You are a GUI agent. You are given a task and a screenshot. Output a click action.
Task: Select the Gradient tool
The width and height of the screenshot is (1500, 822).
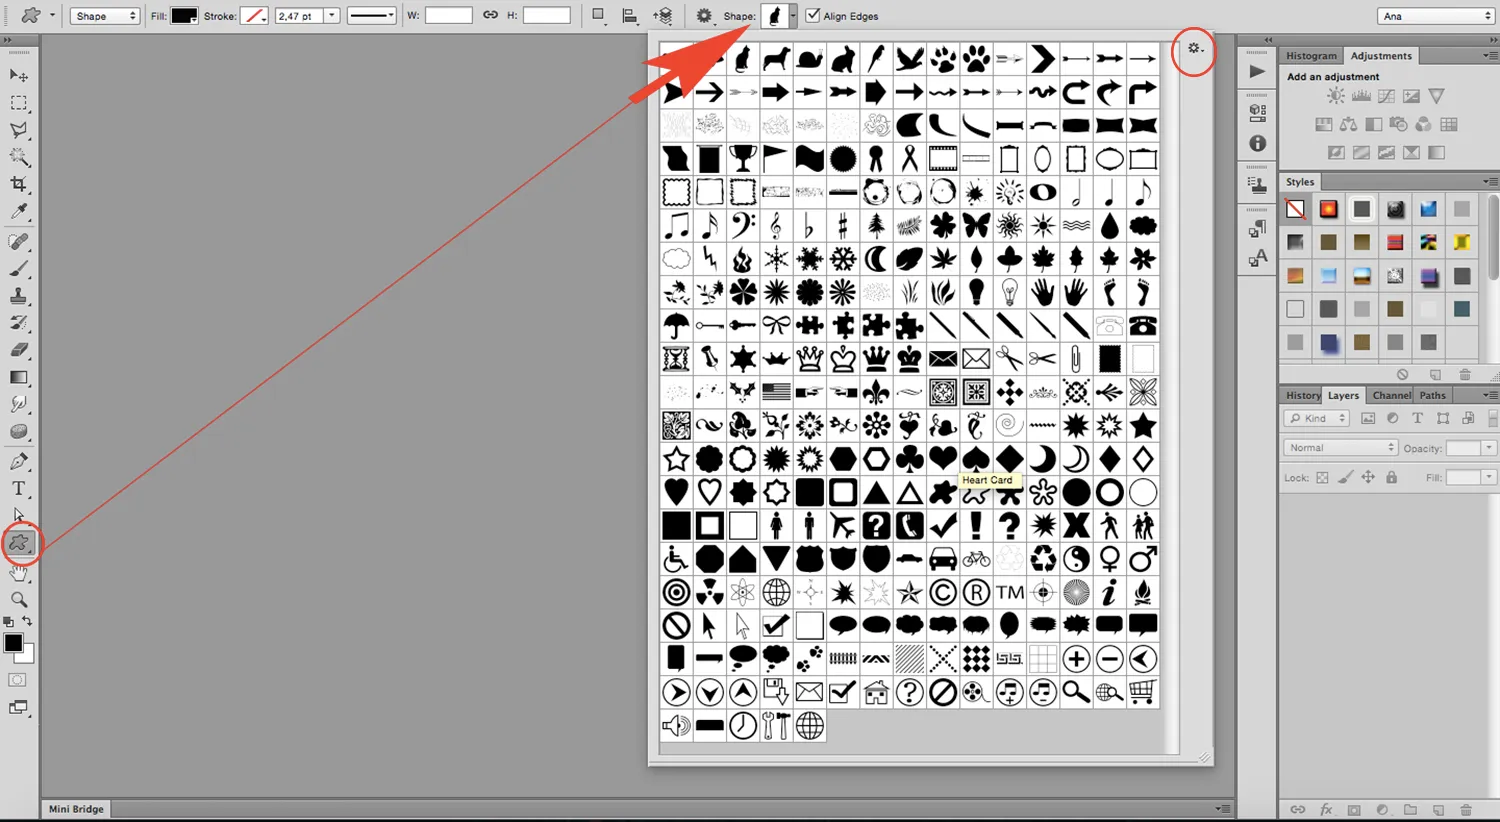pyautogui.click(x=17, y=377)
